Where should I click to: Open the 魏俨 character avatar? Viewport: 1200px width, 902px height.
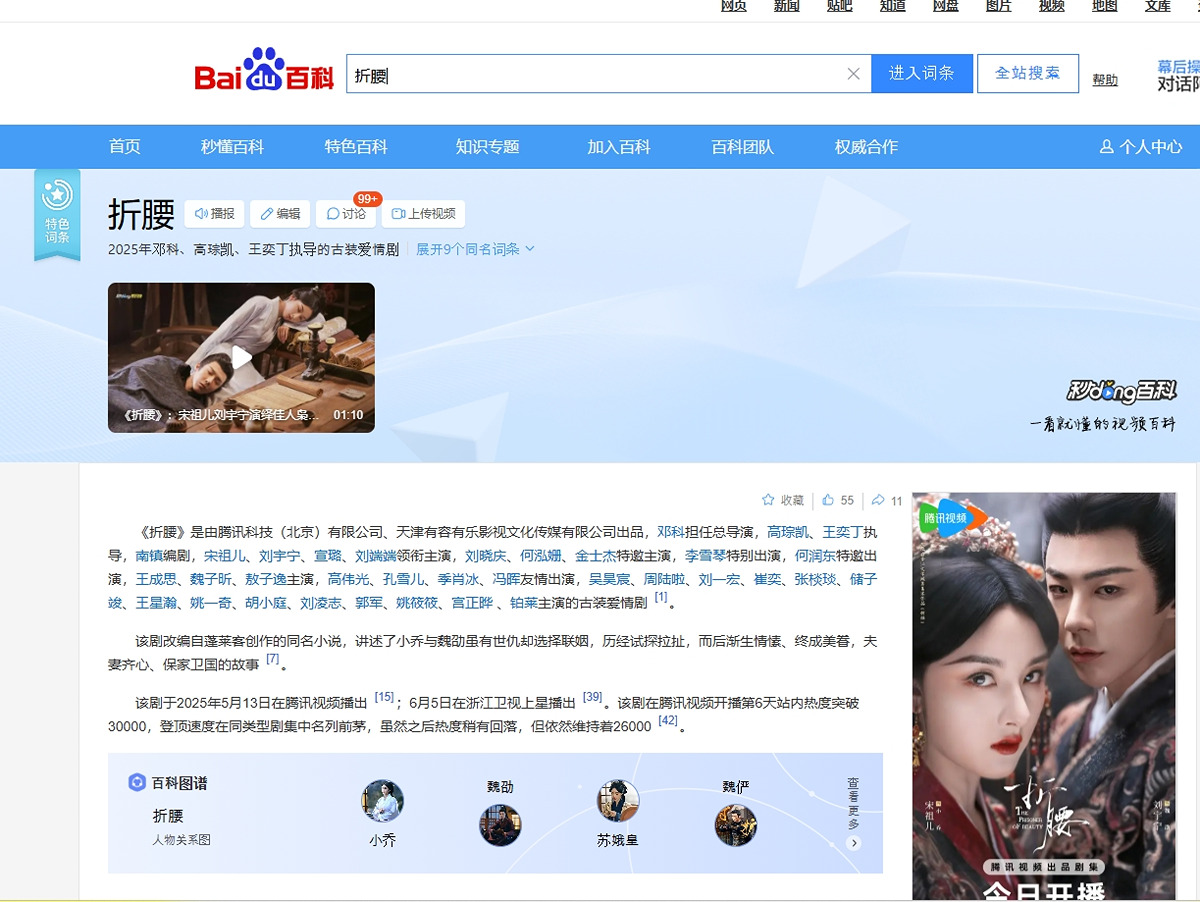coord(736,825)
